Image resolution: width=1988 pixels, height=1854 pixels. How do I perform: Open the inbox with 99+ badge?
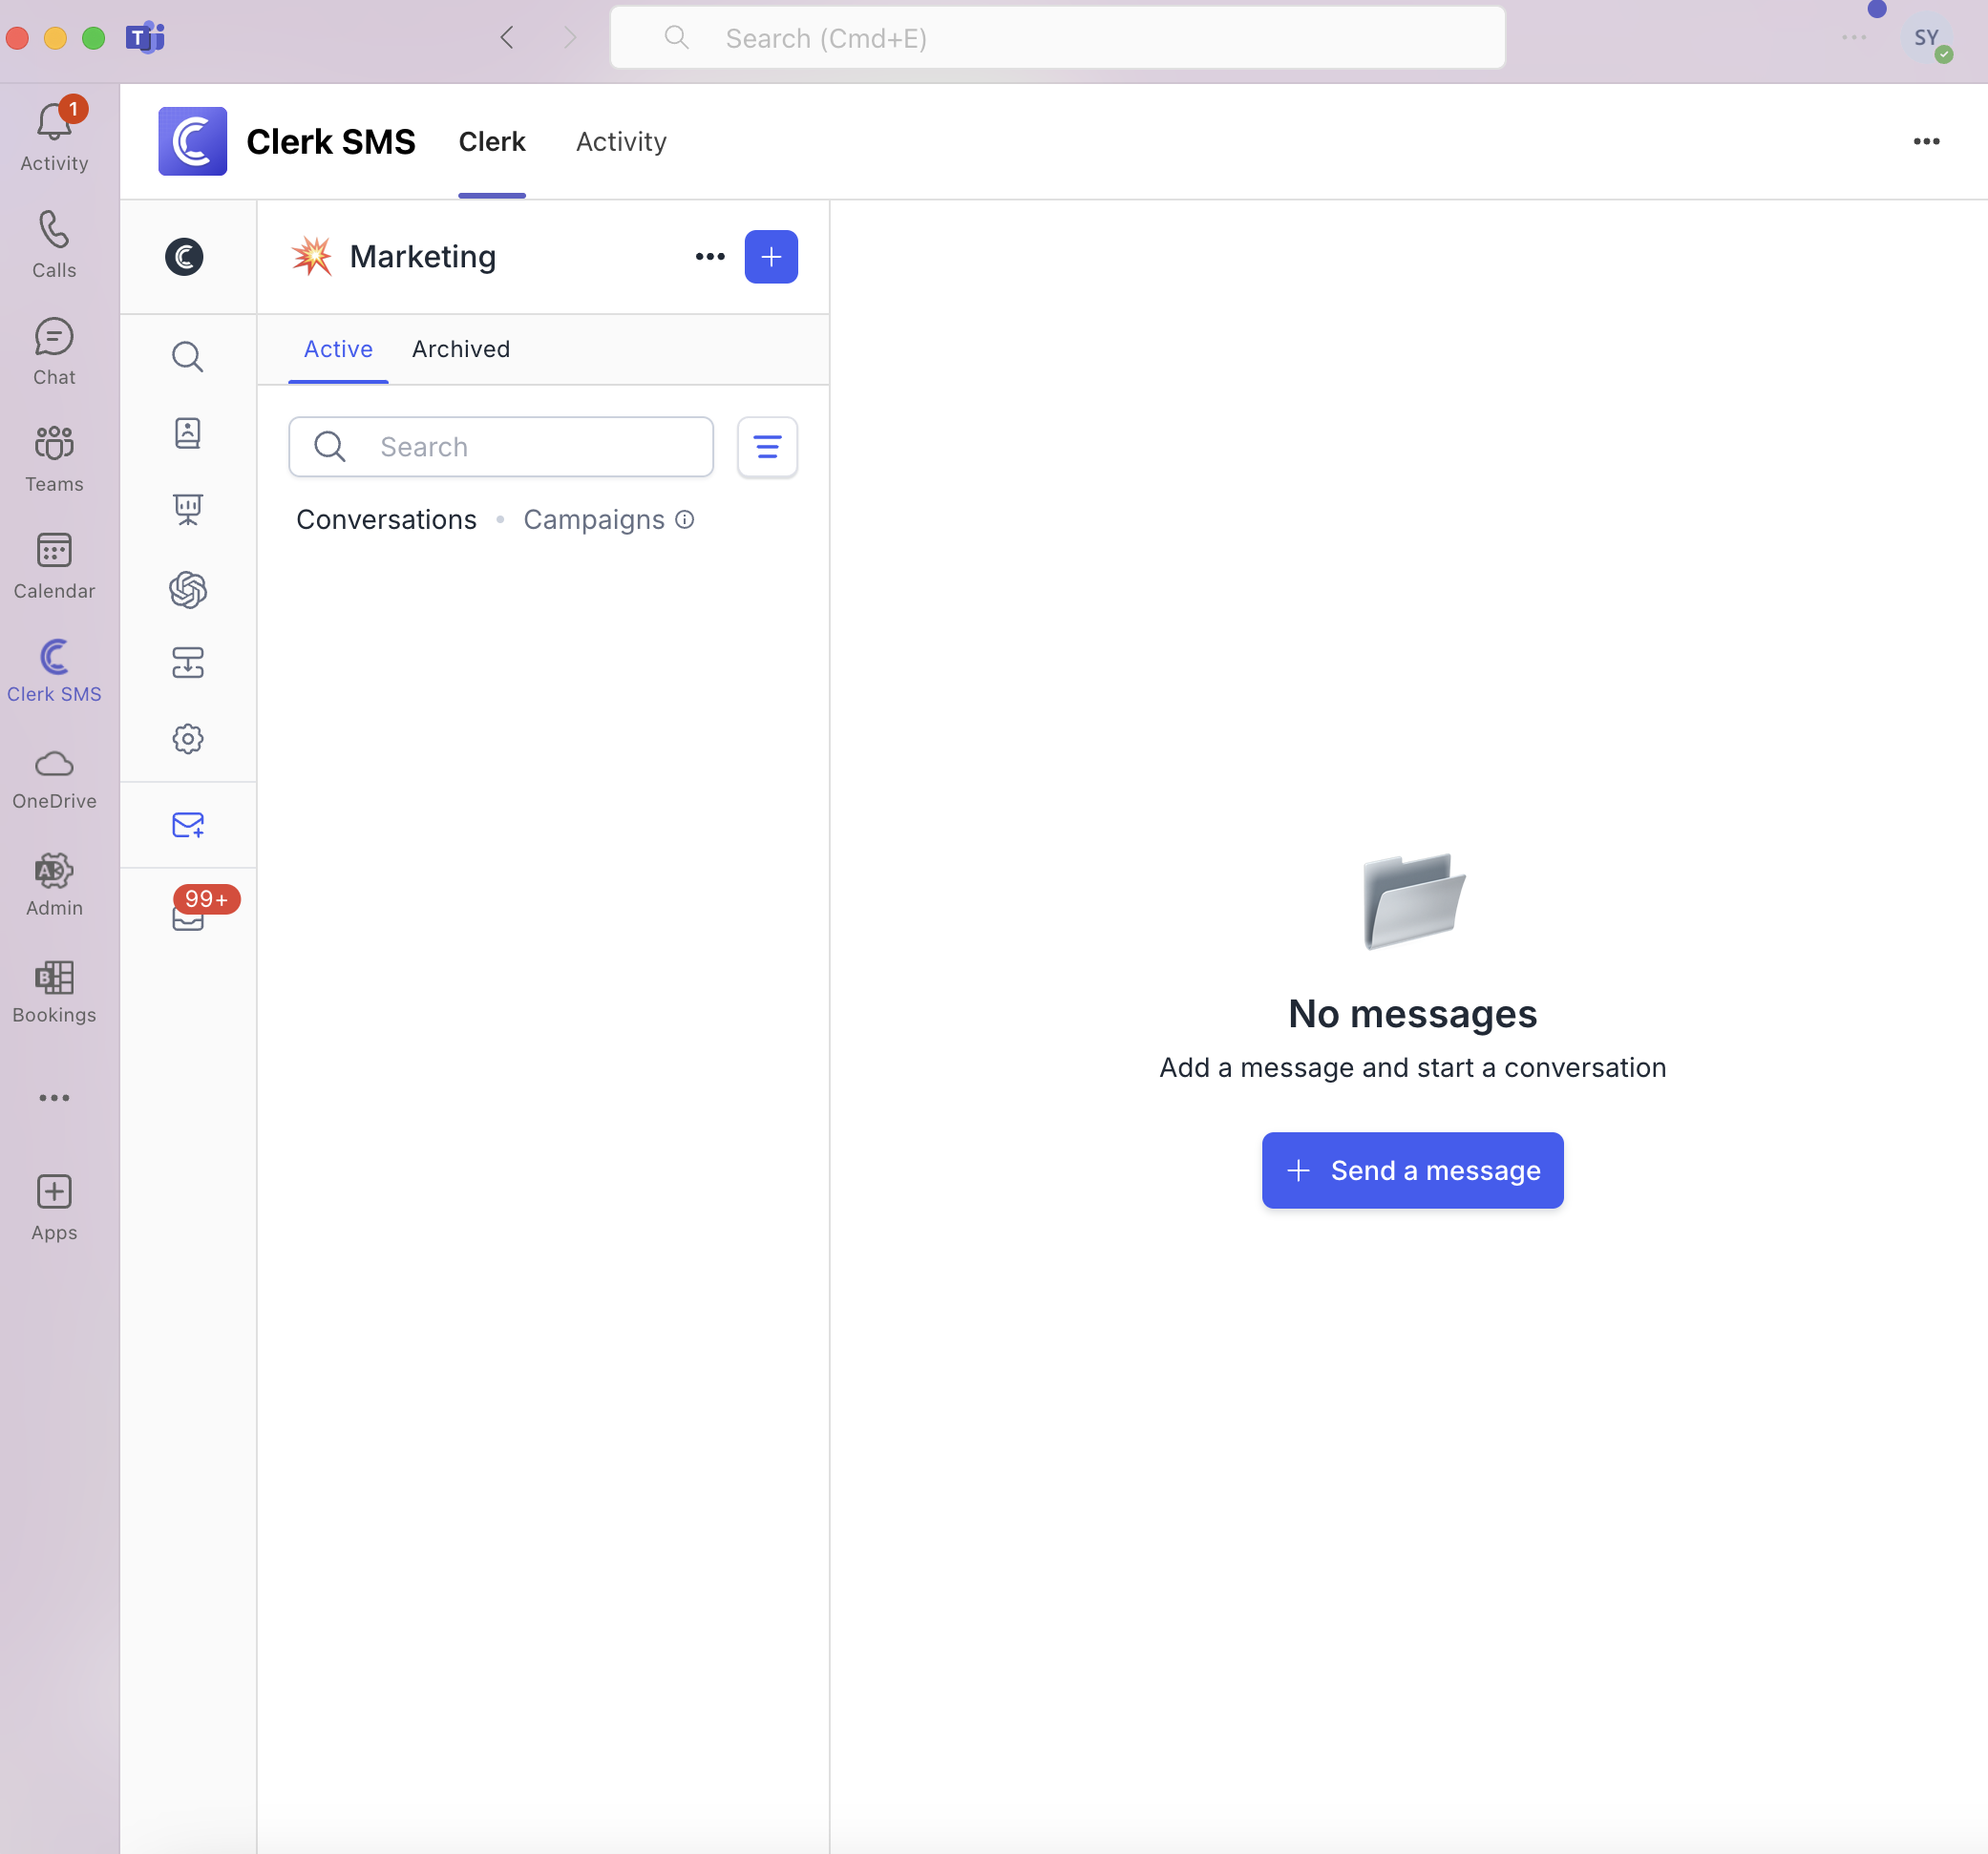tap(187, 917)
